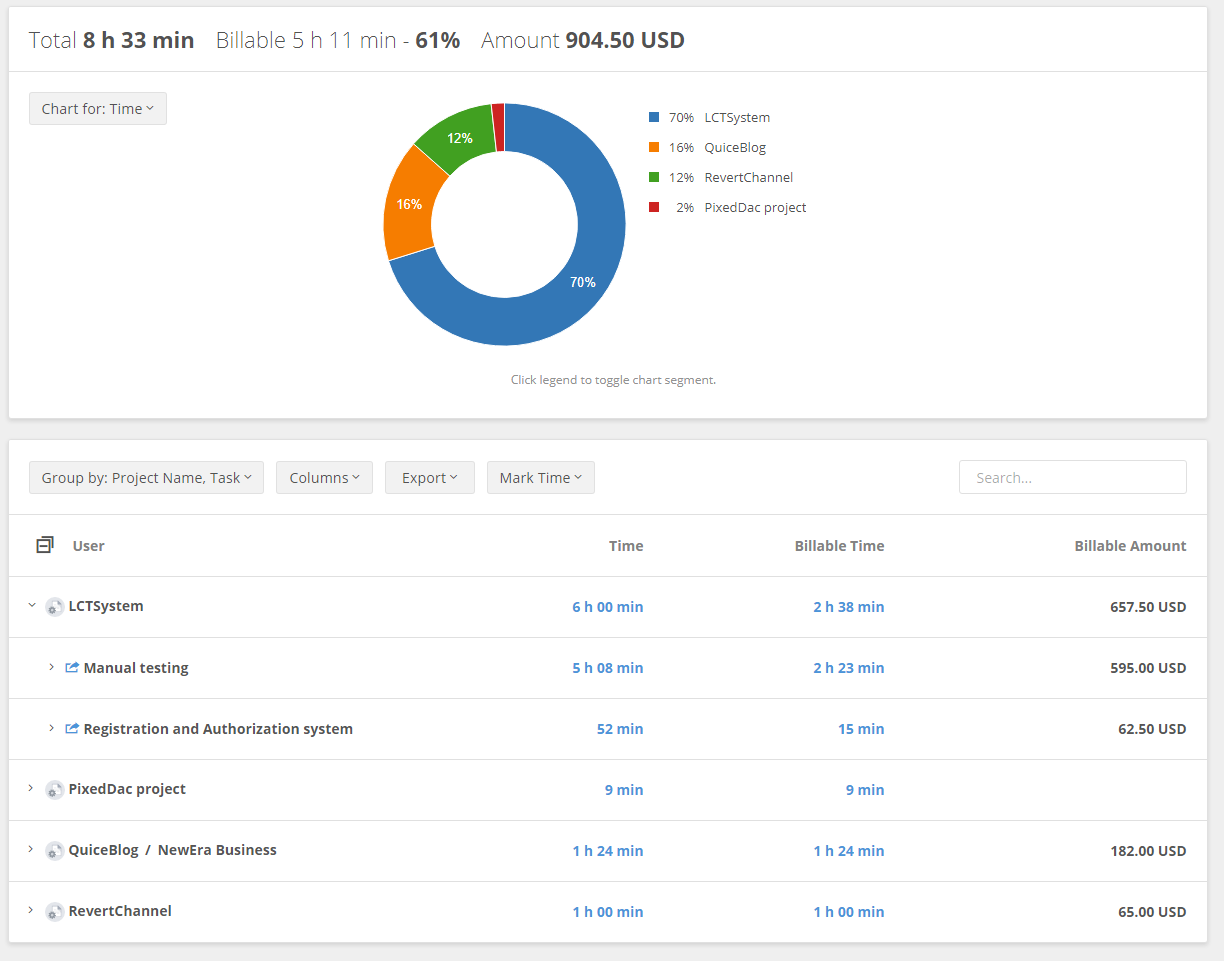Open the Registration and Authorization link icon
The image size is (1224, 961).
[x=72, y=728]
